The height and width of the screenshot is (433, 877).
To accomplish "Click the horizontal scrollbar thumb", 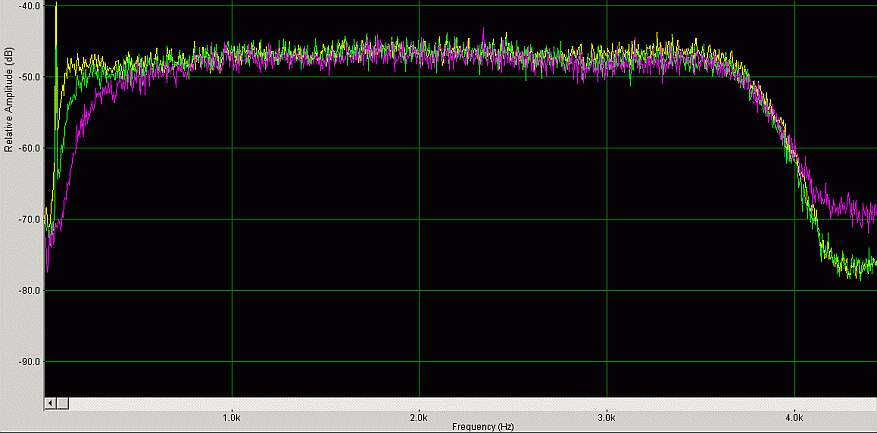I will point(63,403).
